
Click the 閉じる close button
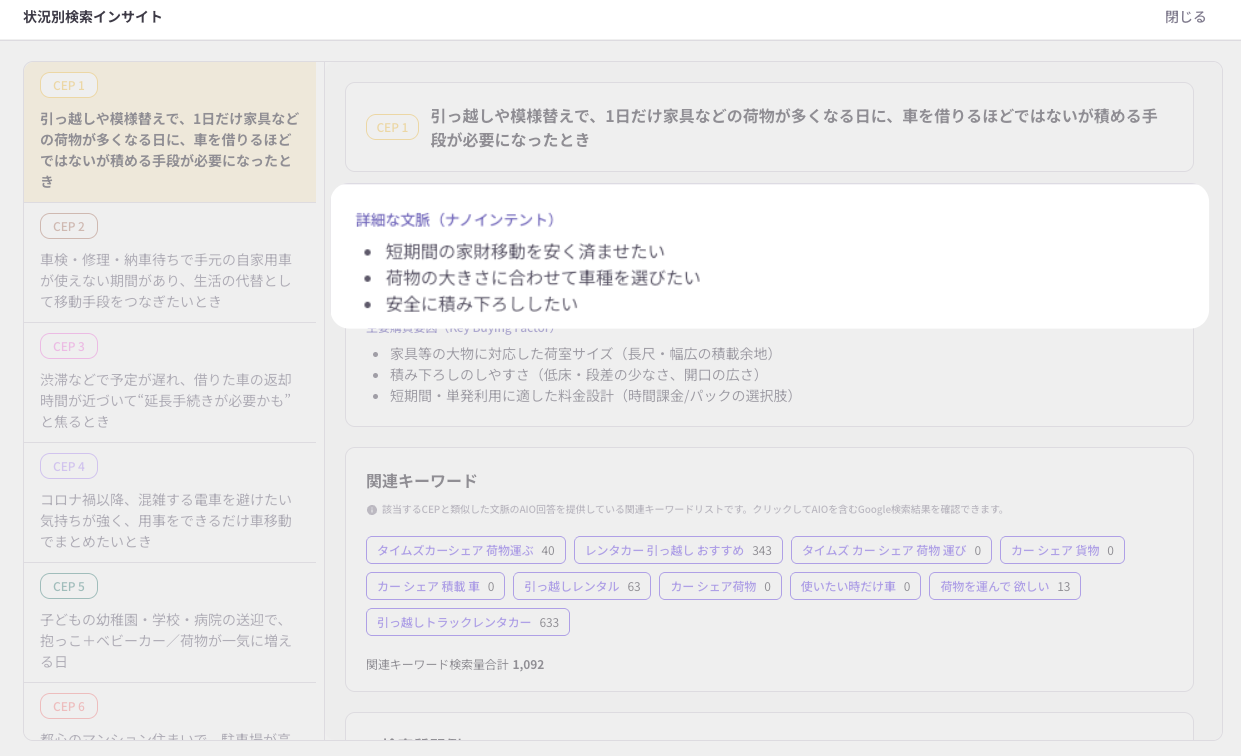pyautogui.click(x=1185, y=17)
